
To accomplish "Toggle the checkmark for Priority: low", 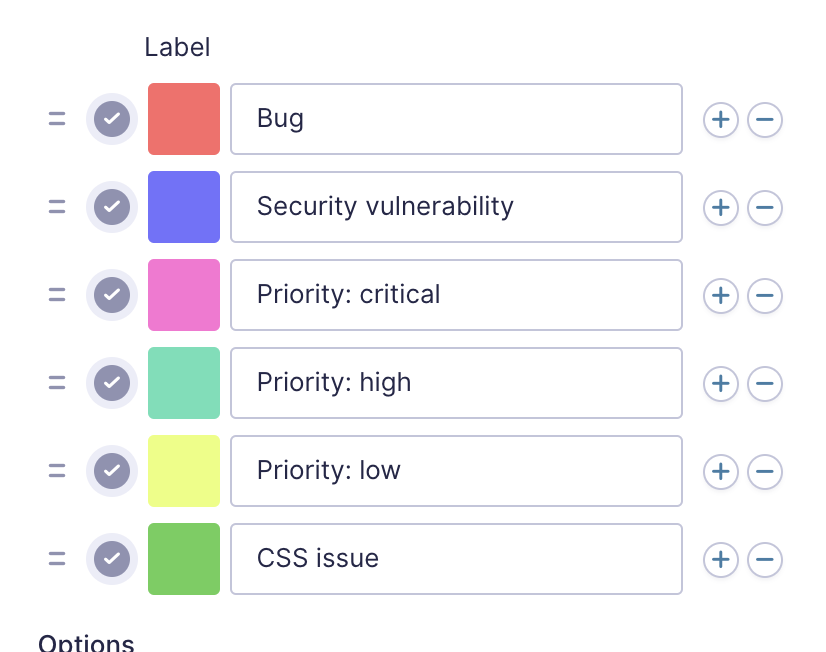I will coord(112,471).
